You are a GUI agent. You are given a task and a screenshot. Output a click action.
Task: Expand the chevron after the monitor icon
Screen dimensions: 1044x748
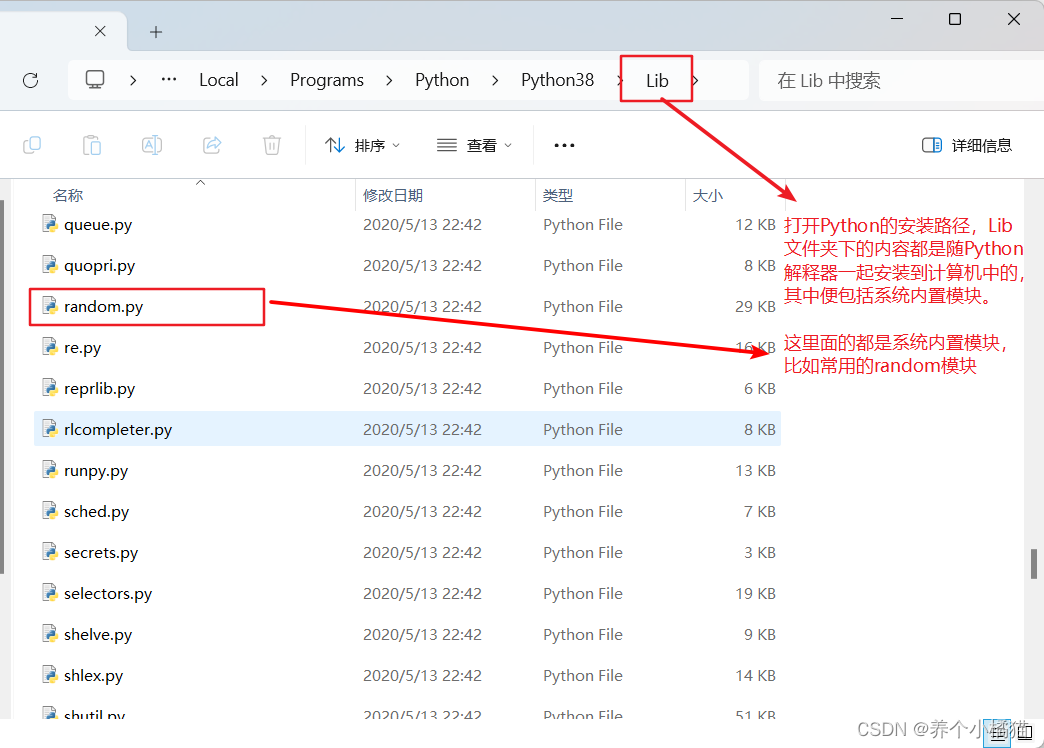[133, 81]
